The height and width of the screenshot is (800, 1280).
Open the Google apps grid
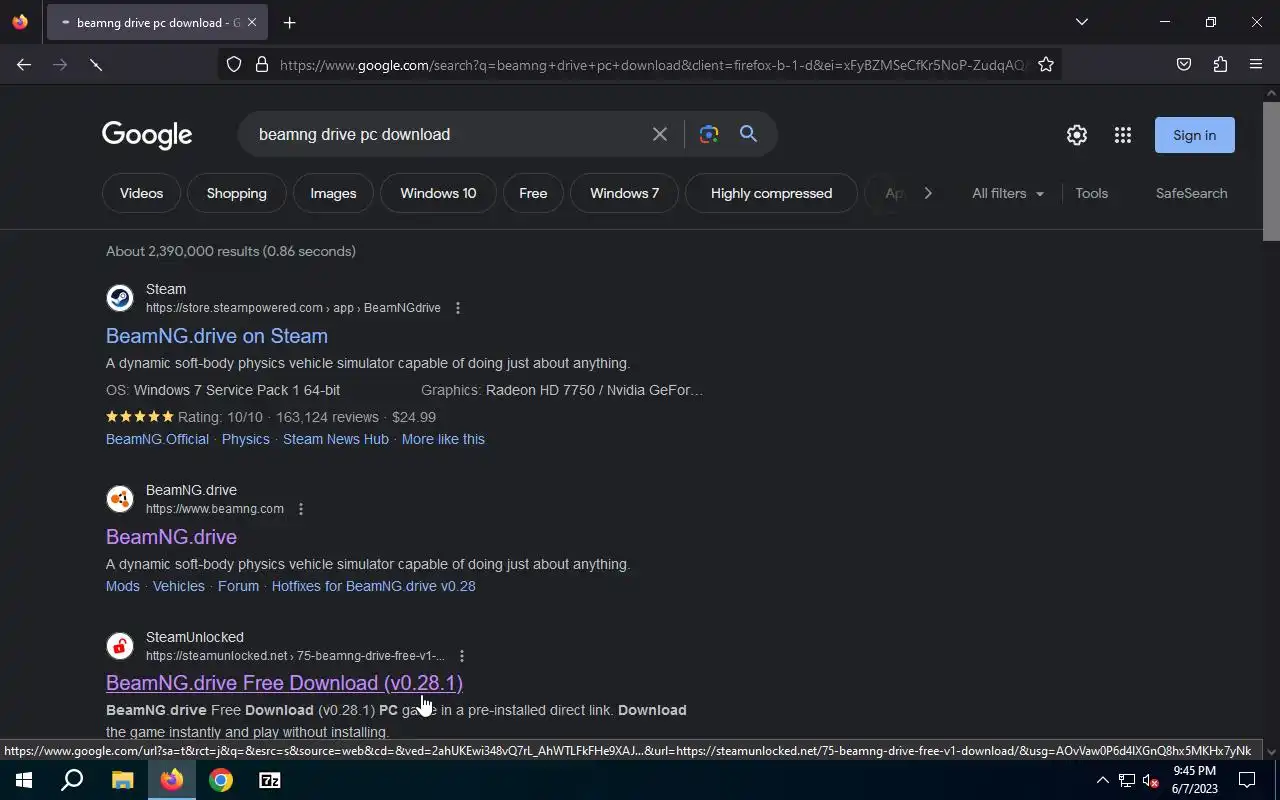click(1123, 135)
